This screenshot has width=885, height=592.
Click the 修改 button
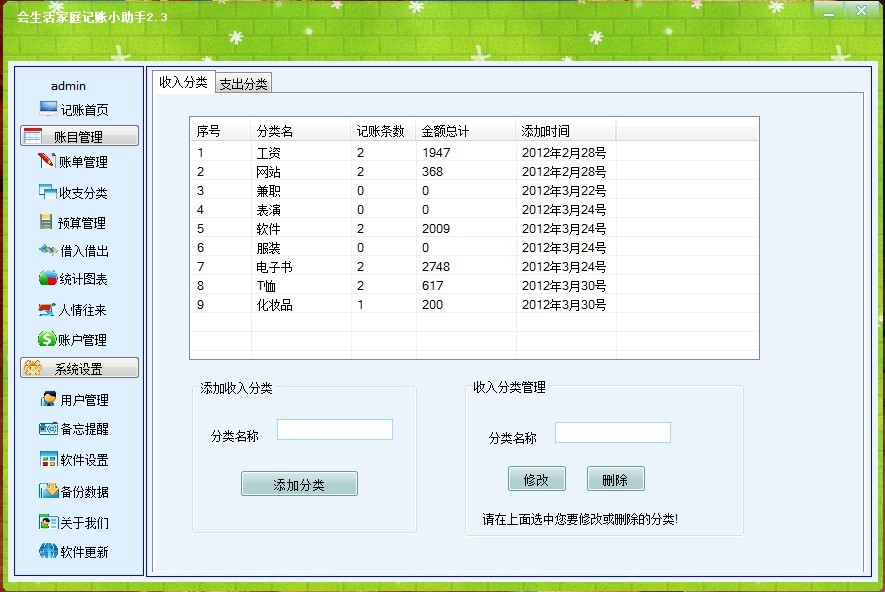(x=537, y=479)
